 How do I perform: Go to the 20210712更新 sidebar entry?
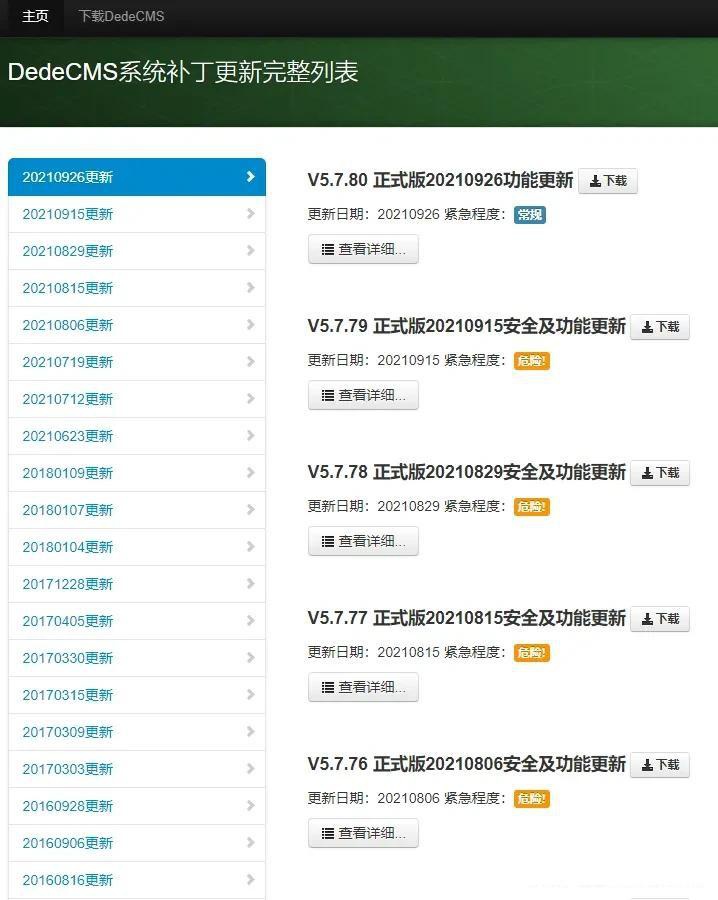pos(137,399)
